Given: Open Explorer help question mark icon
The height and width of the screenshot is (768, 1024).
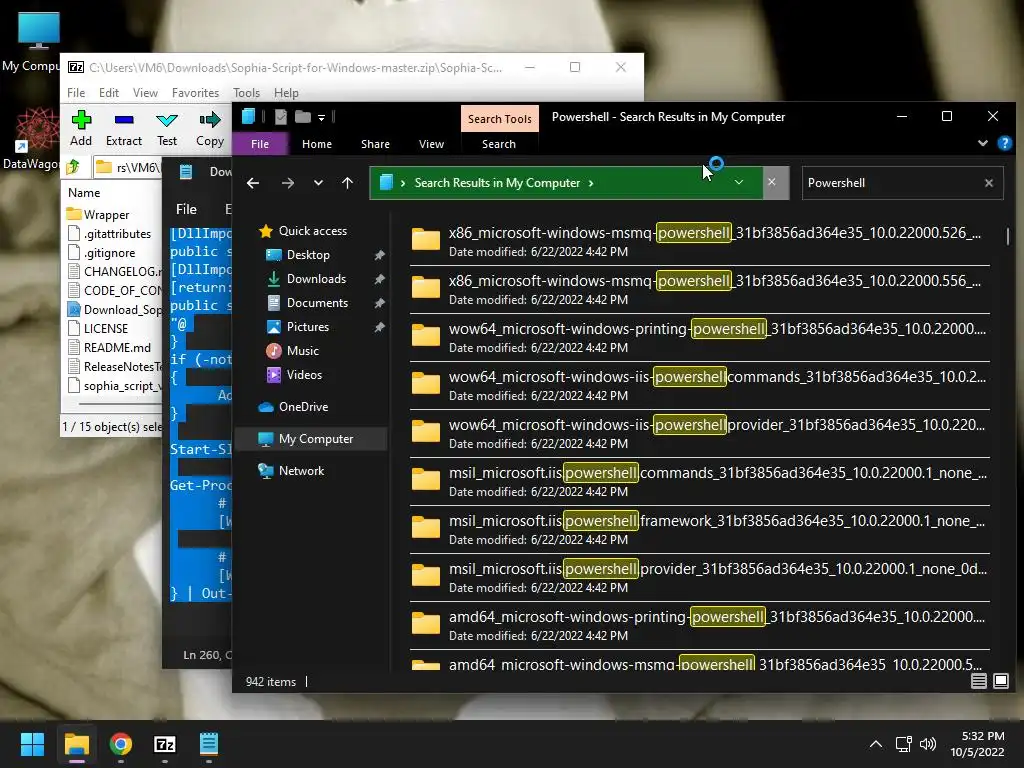Looking at the screenshot, I should pyautogui.click(x=1004, y=143).
